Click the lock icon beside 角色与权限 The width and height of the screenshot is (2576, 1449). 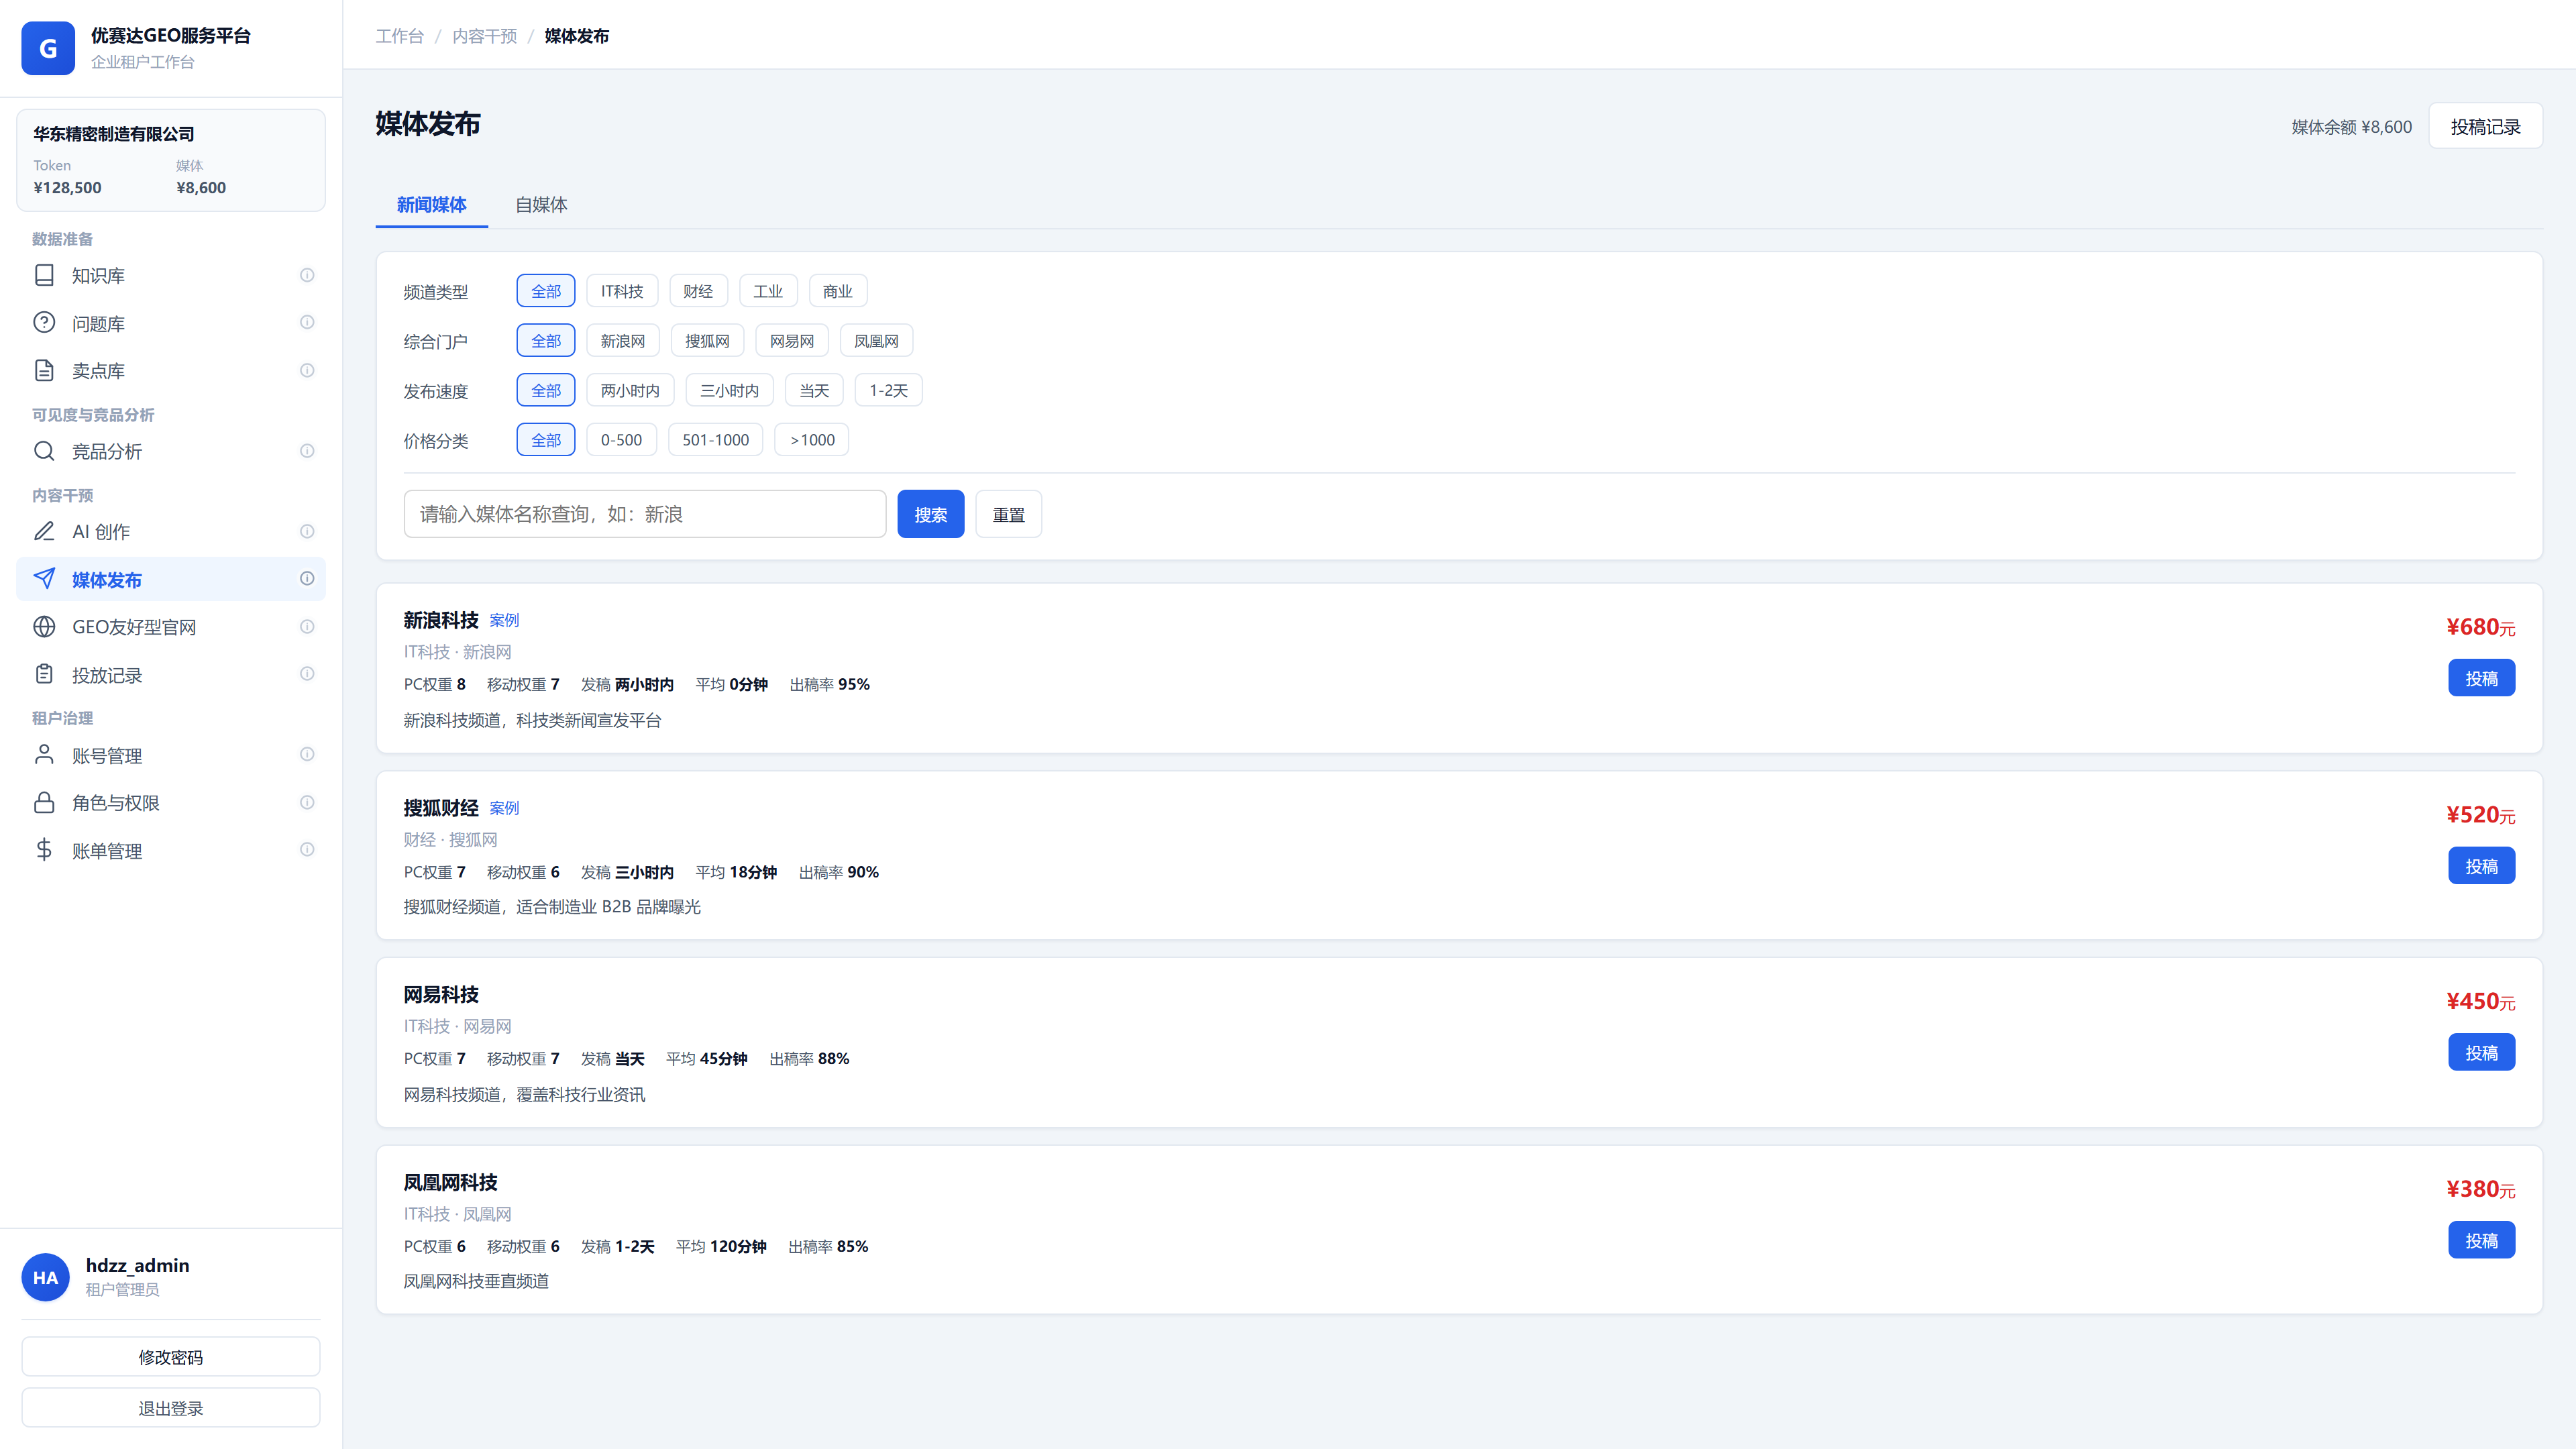pyautogui.click(x=44, y=803)
